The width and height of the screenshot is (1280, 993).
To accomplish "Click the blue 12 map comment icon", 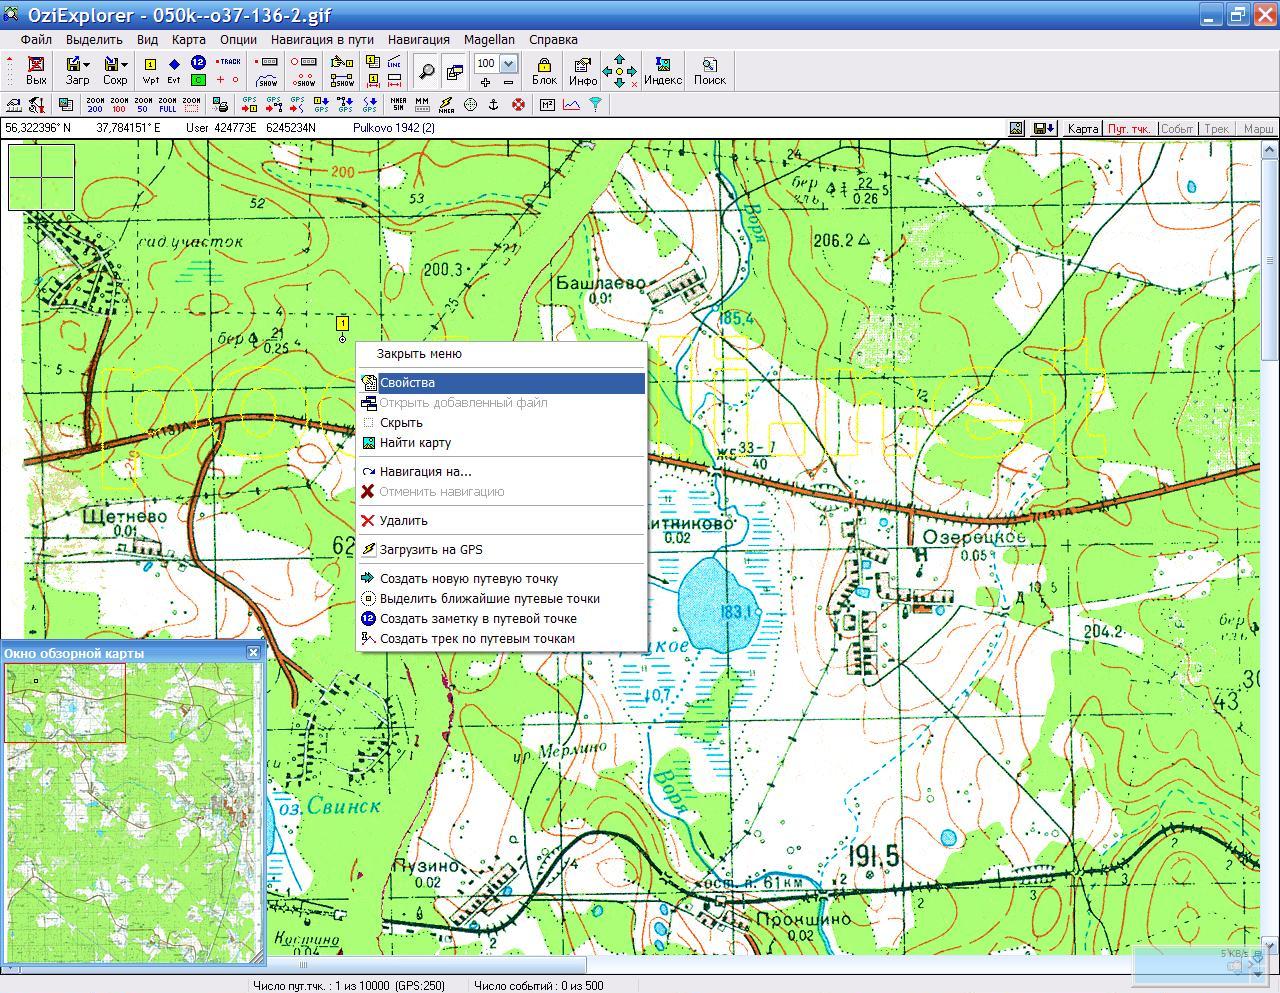I will pos(198,63).
